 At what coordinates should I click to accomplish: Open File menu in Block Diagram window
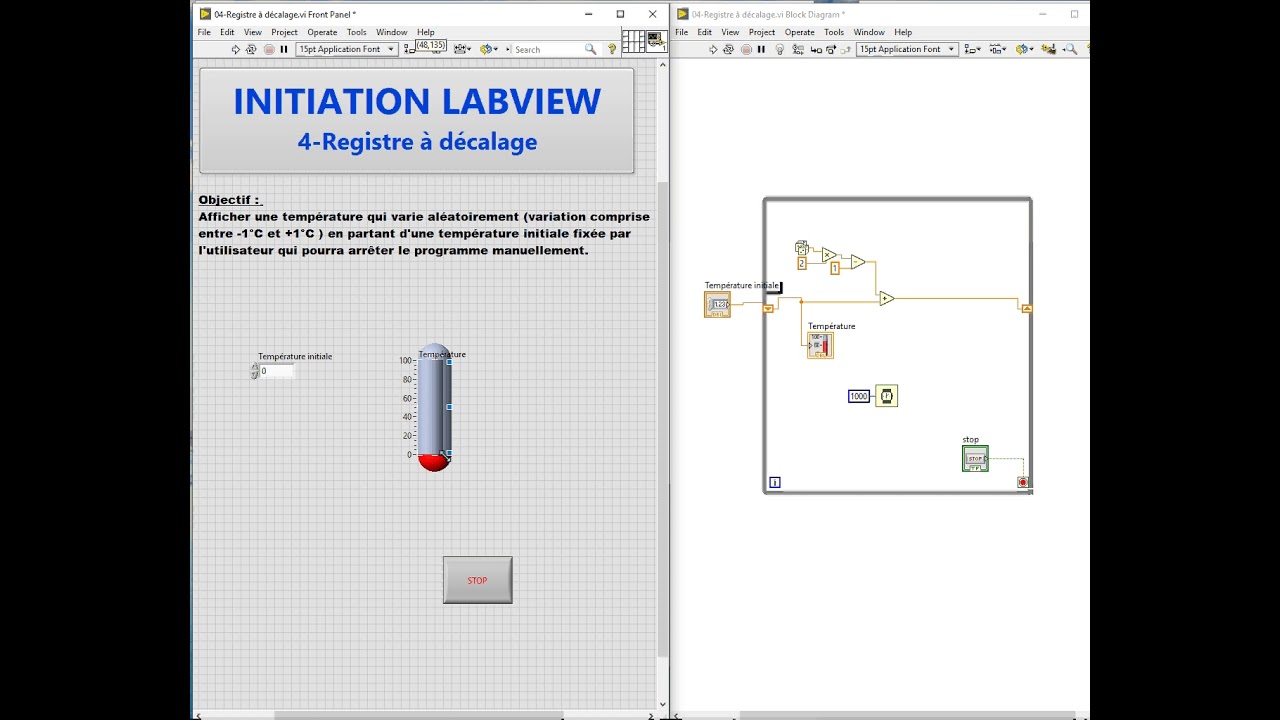(x=681, y=32)
